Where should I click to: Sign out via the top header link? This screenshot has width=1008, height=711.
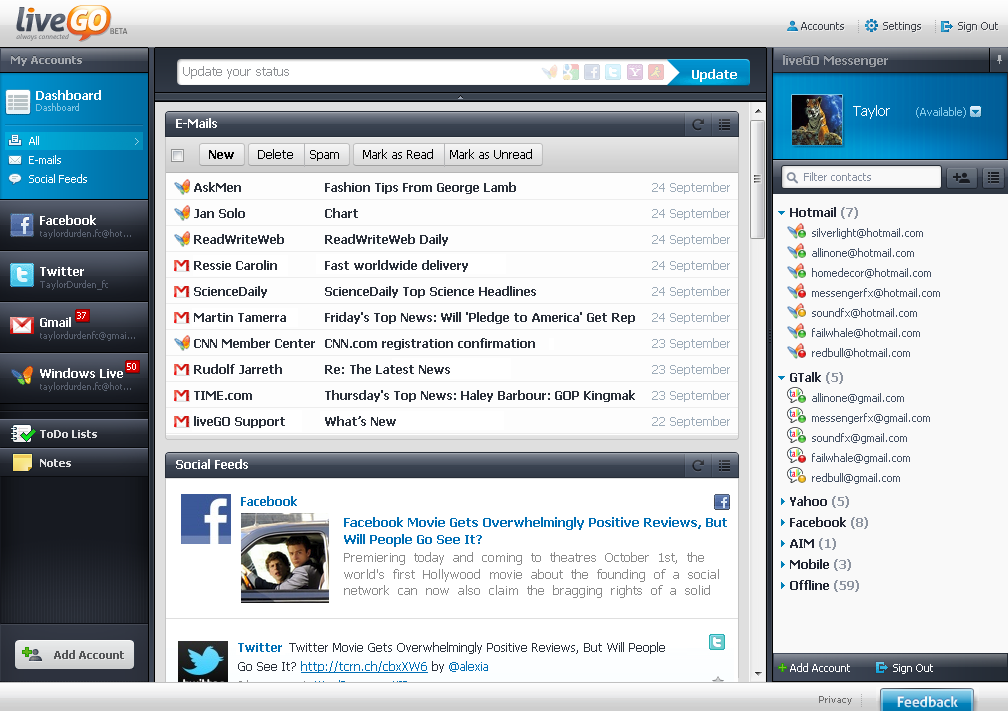[x=969, y=26]
